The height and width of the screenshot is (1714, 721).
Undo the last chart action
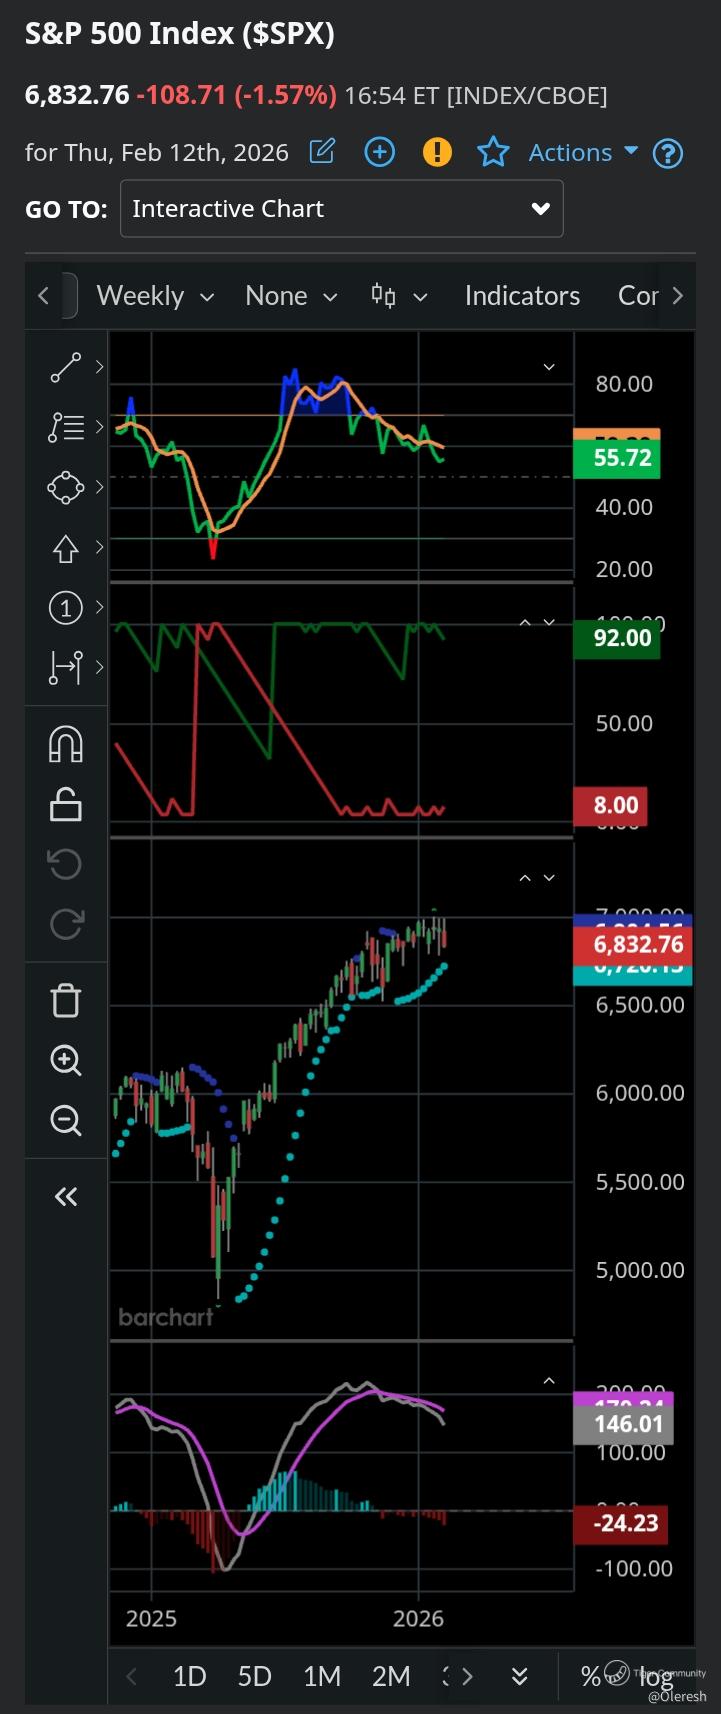66,863
